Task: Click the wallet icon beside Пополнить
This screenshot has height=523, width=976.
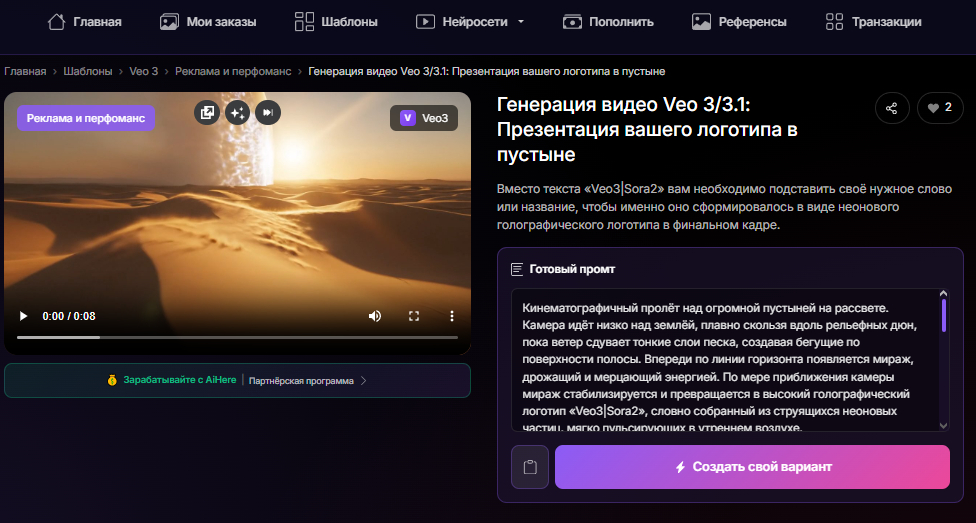Action: click(572, 22)
